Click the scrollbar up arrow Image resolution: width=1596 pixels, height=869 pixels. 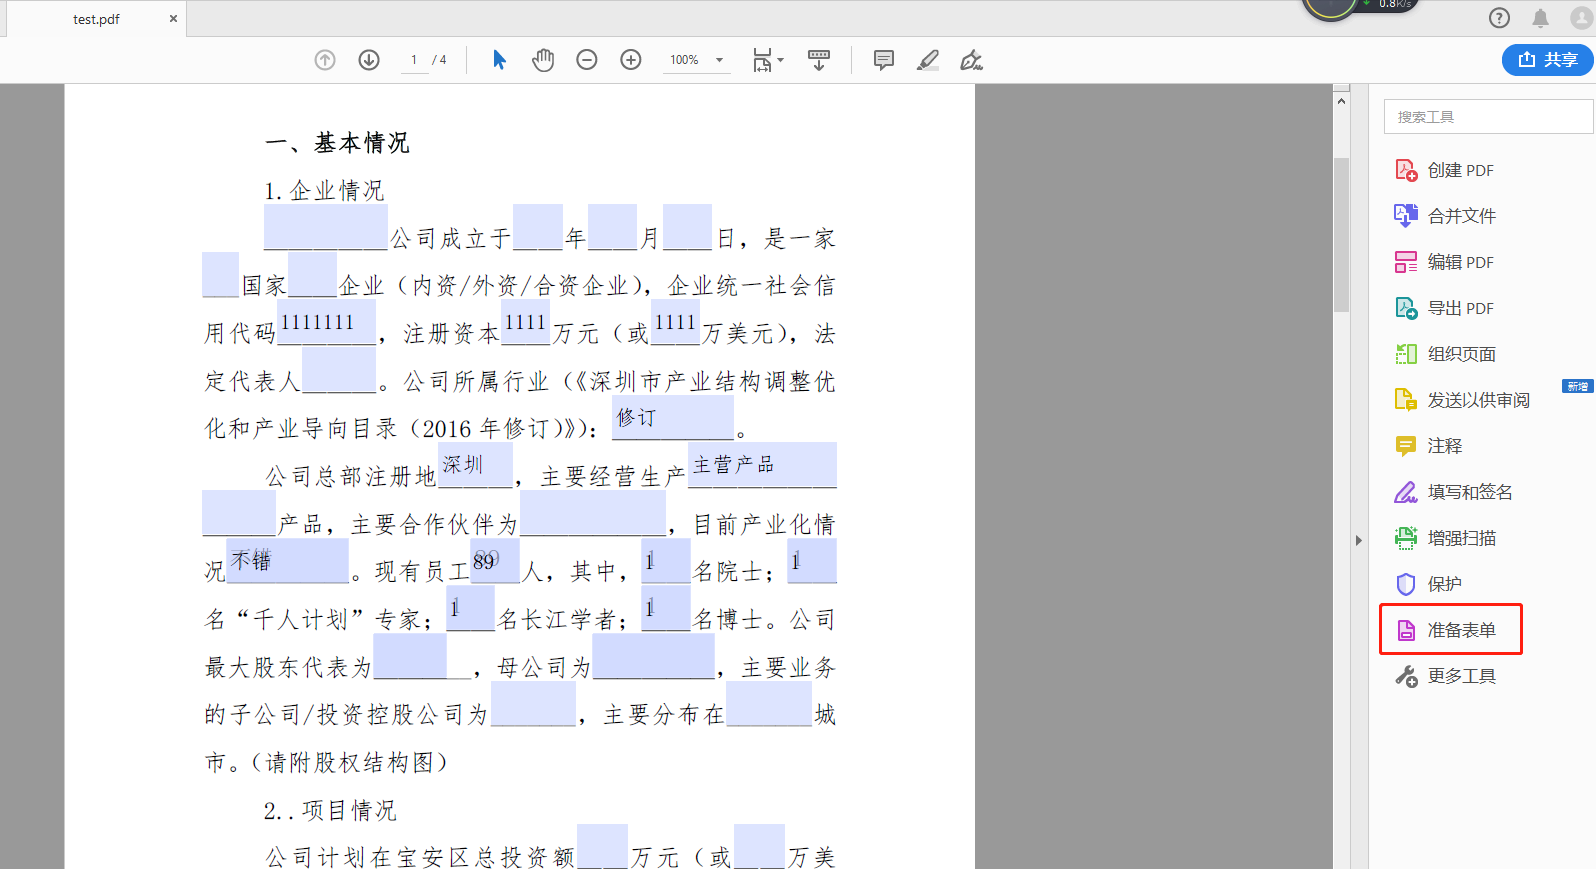1341,101
